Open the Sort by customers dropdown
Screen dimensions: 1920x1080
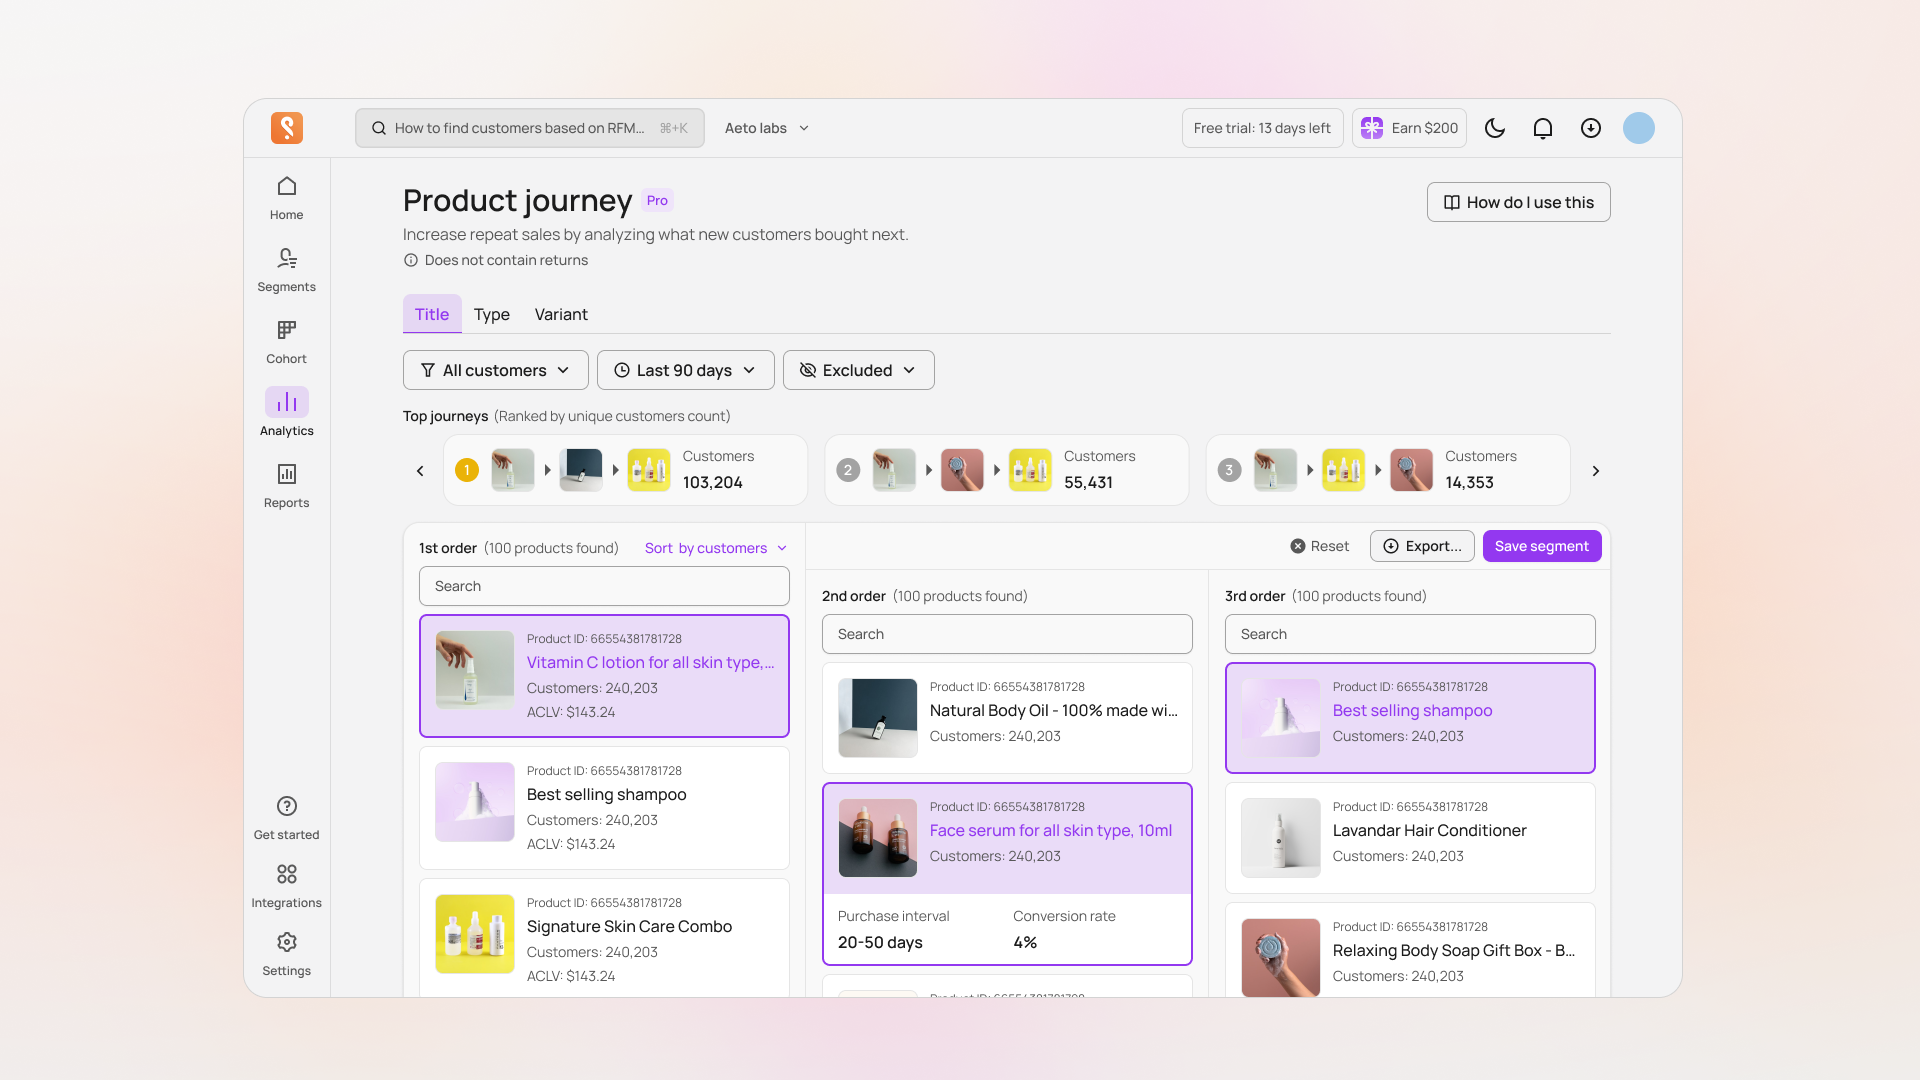[x=716, y=548]
